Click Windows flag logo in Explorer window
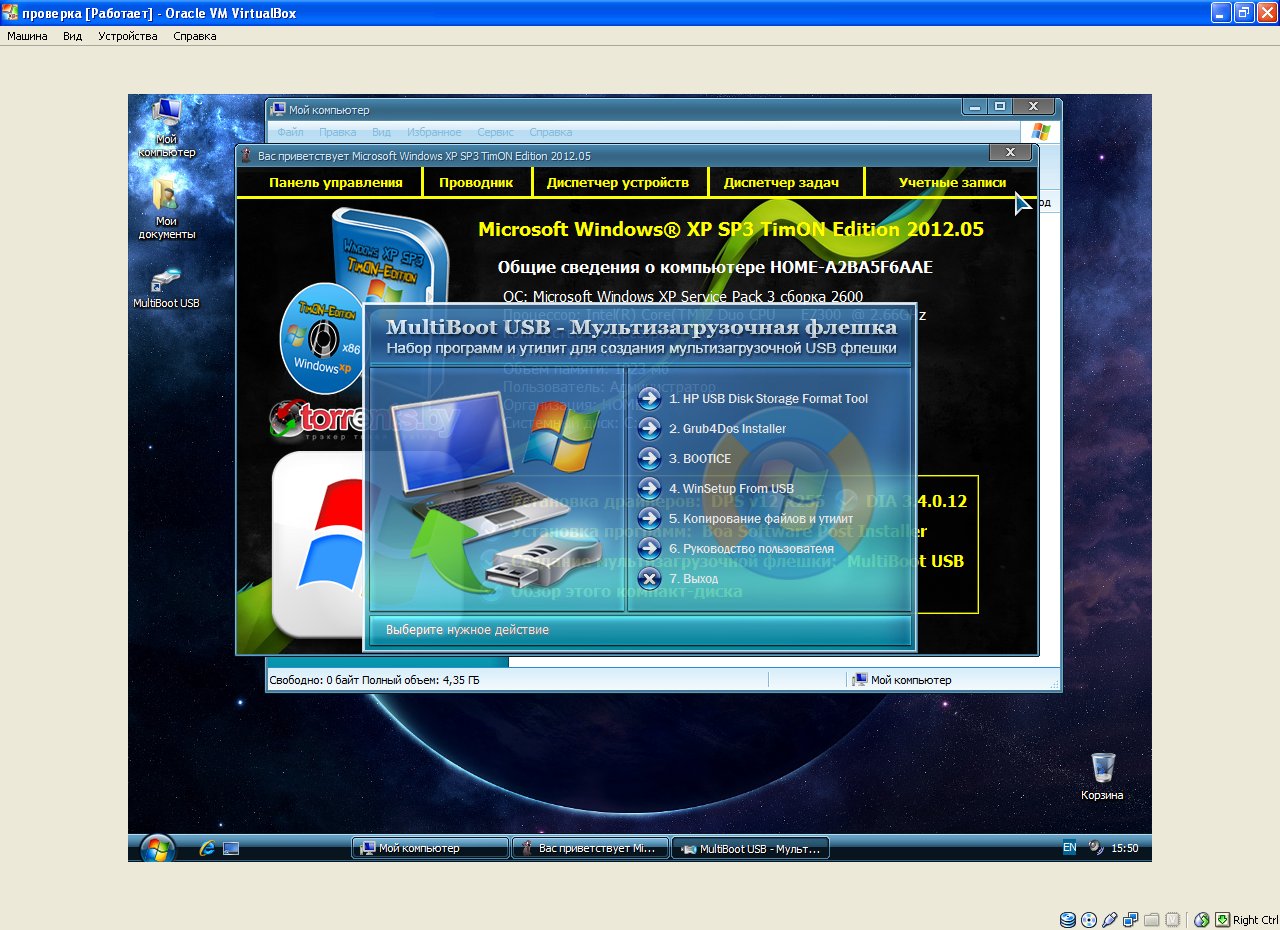 tap(1040, 132)
